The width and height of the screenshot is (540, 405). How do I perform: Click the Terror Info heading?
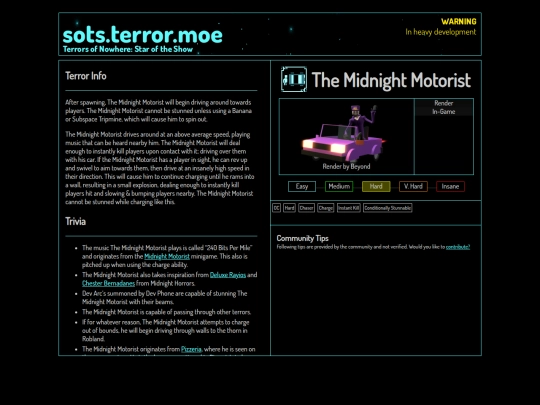pyautogui.click(x=86, y=76)
